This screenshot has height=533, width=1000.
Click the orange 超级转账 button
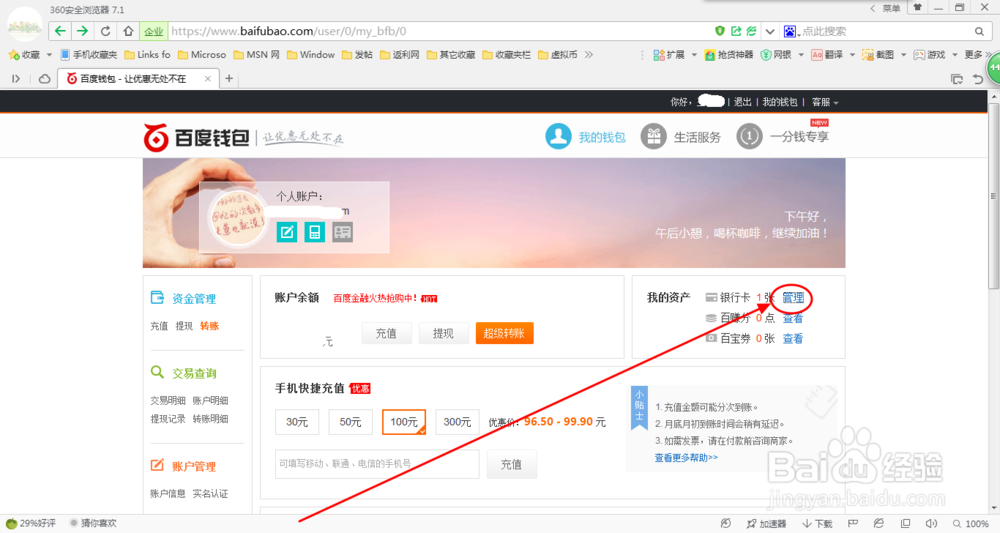[504, 333]
